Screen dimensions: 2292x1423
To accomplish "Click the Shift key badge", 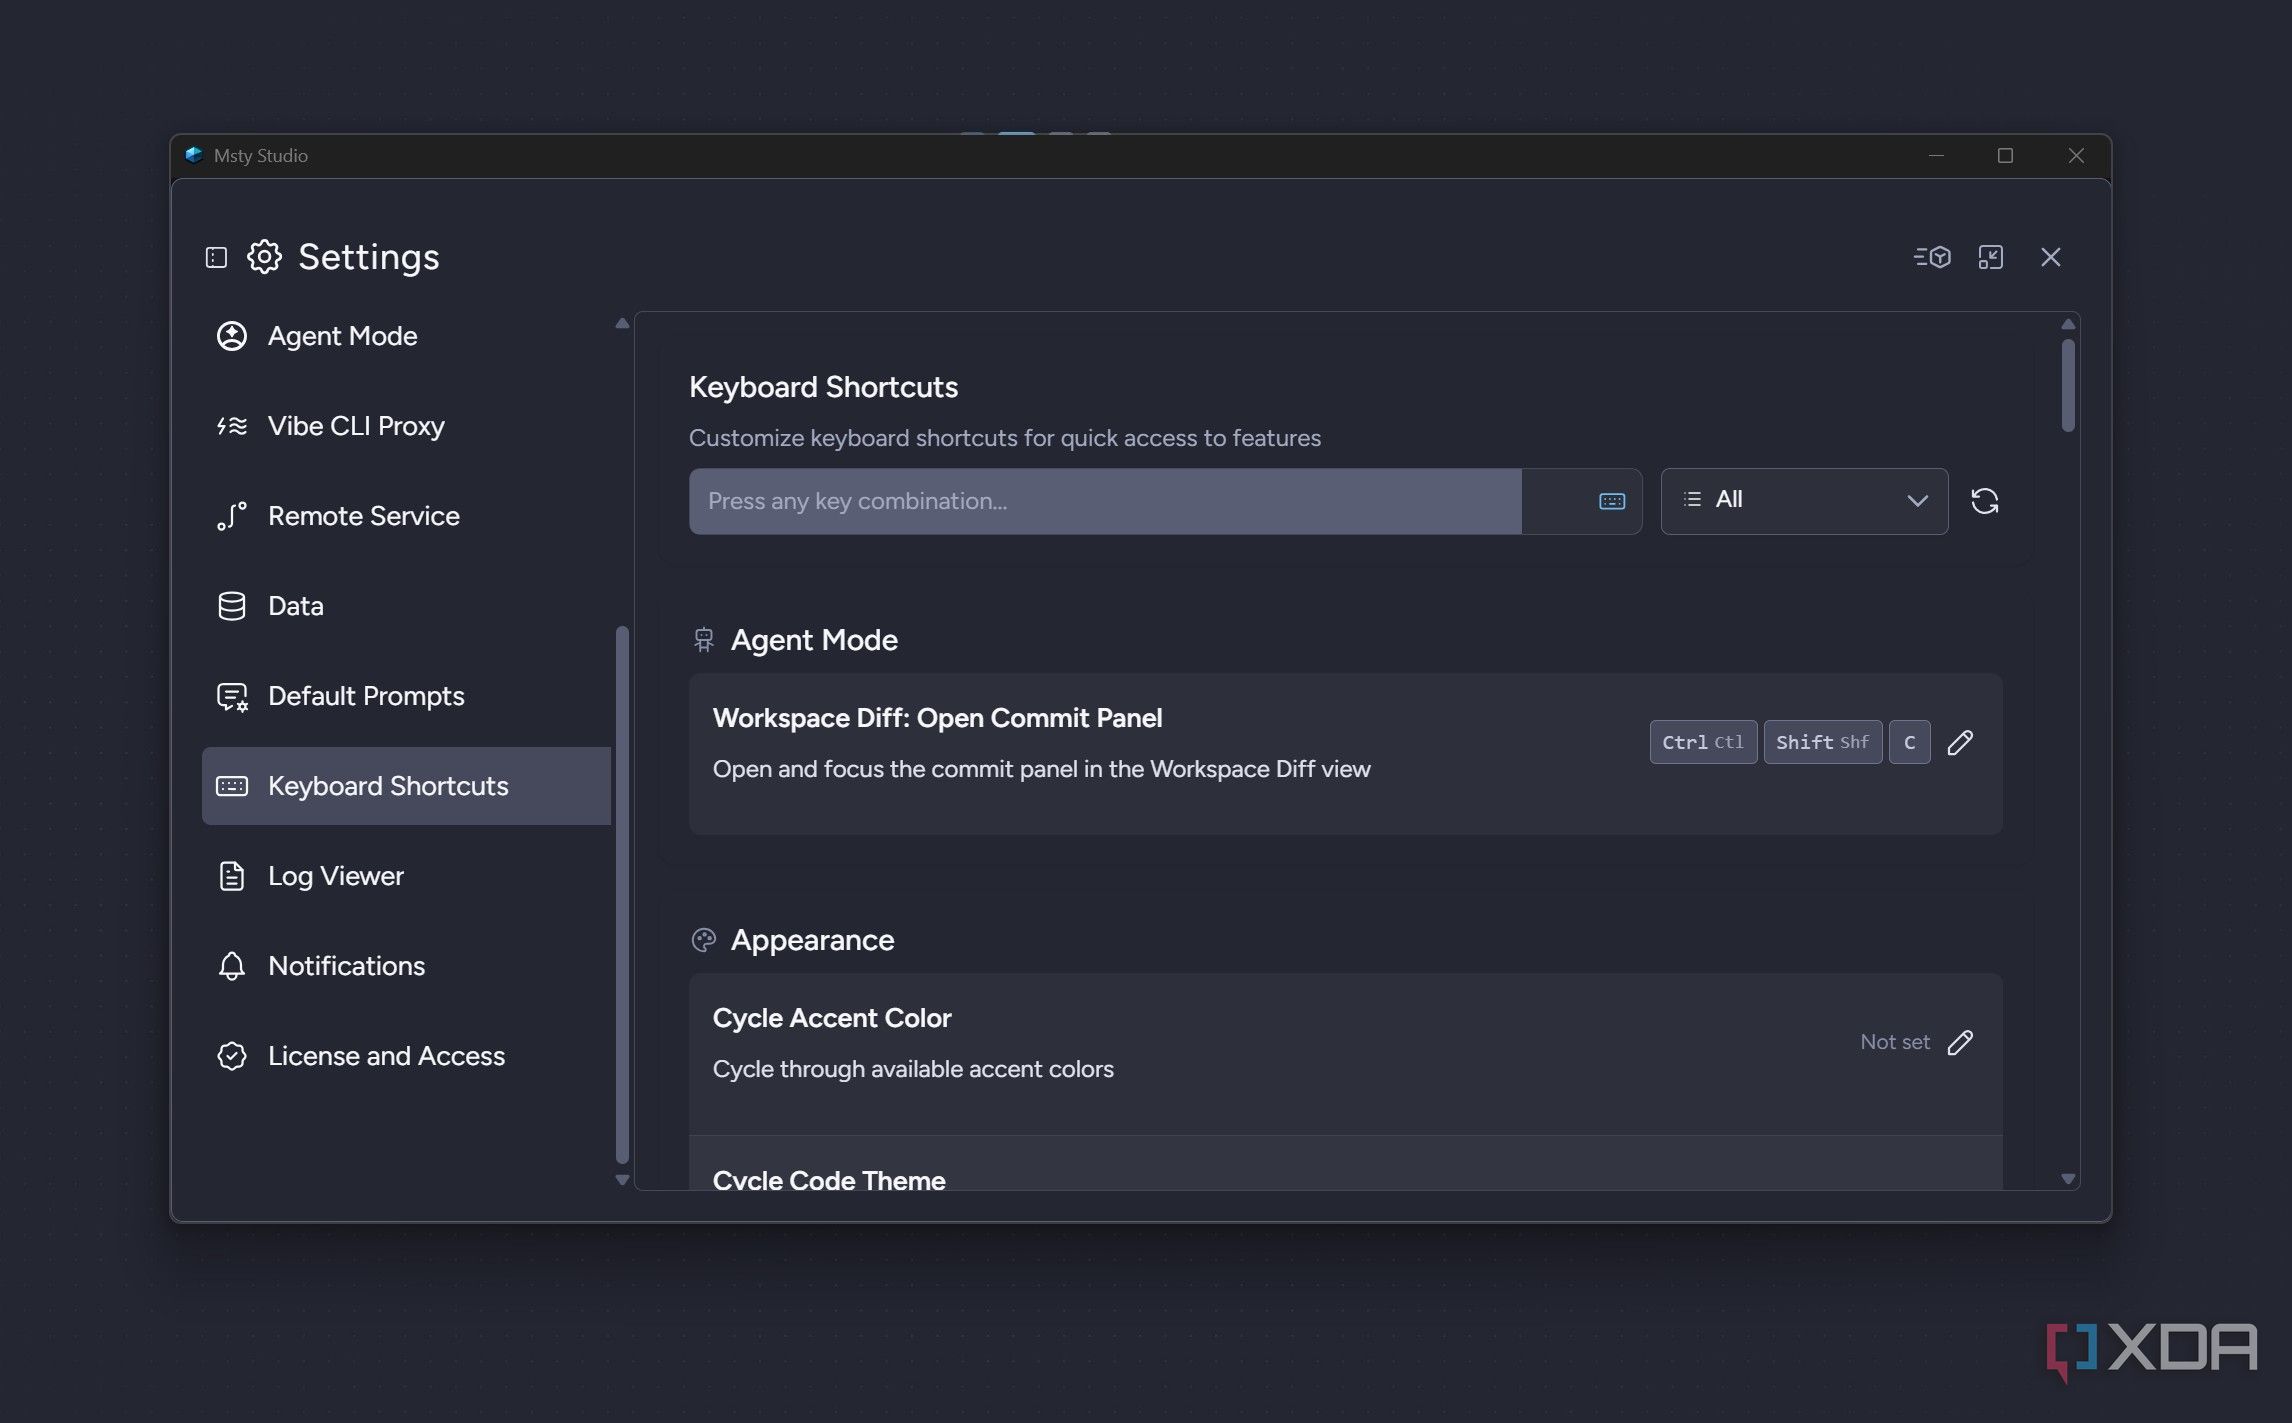I will pyautogui.click(x=1822, y=742).
